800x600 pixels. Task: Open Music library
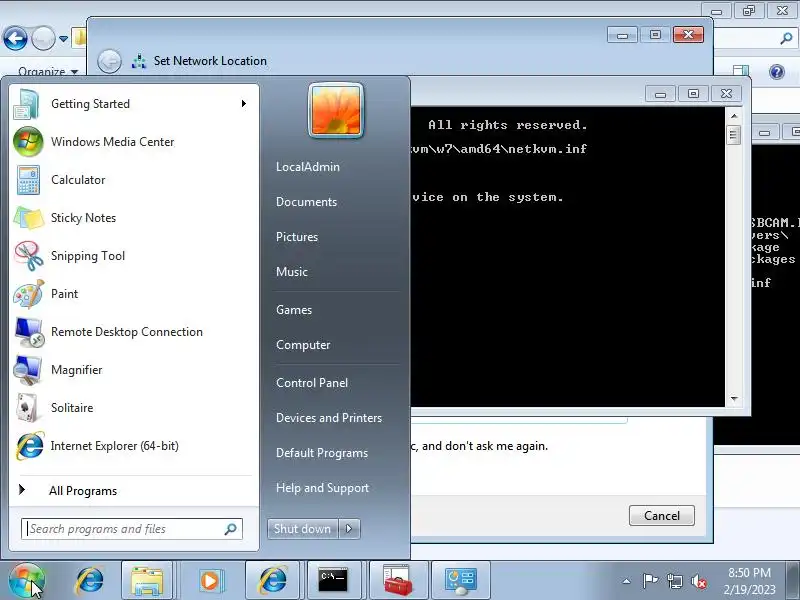coord(292,272)
